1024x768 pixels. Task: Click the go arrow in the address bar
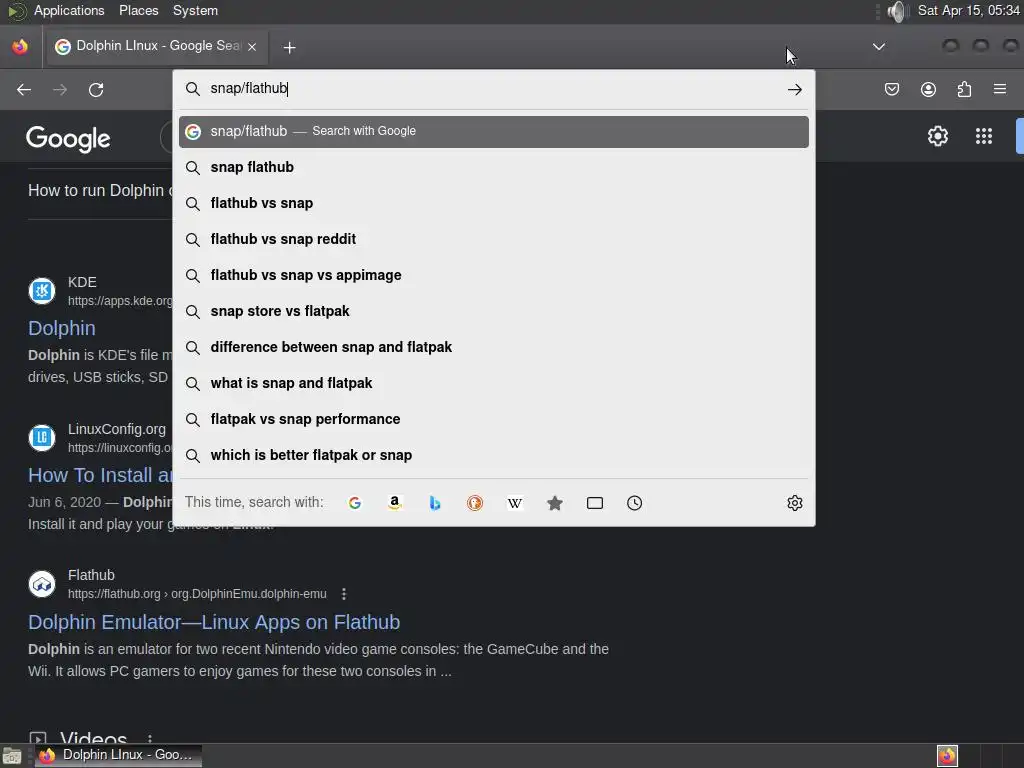[x=794, y=89]
